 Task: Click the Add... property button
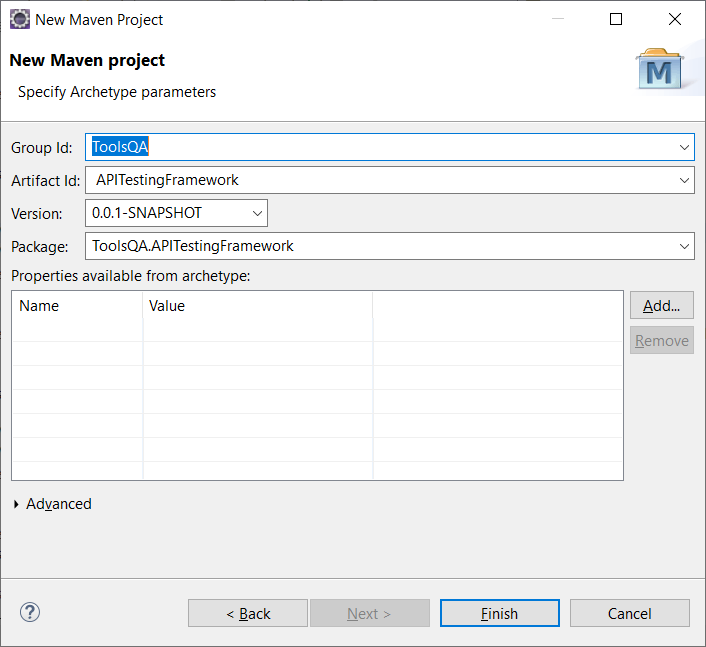(662, 305)
